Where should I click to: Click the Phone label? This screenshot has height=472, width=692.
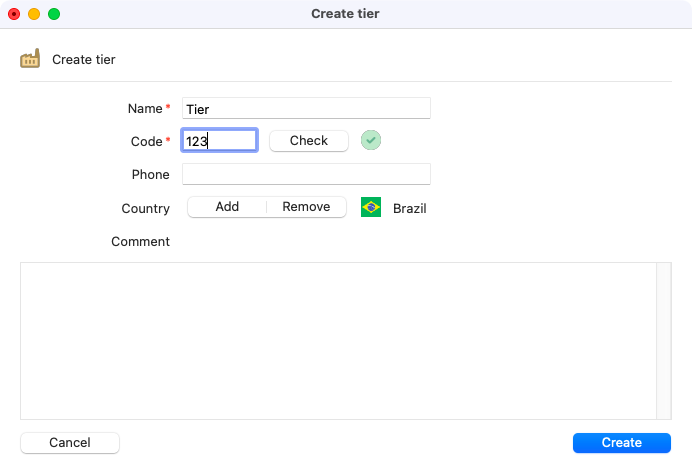[150, 175]
